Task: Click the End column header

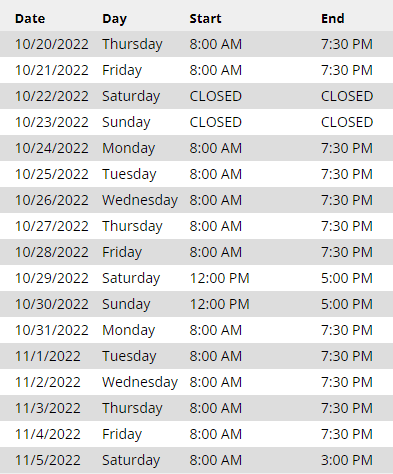Action: click(x=332, y=19)
